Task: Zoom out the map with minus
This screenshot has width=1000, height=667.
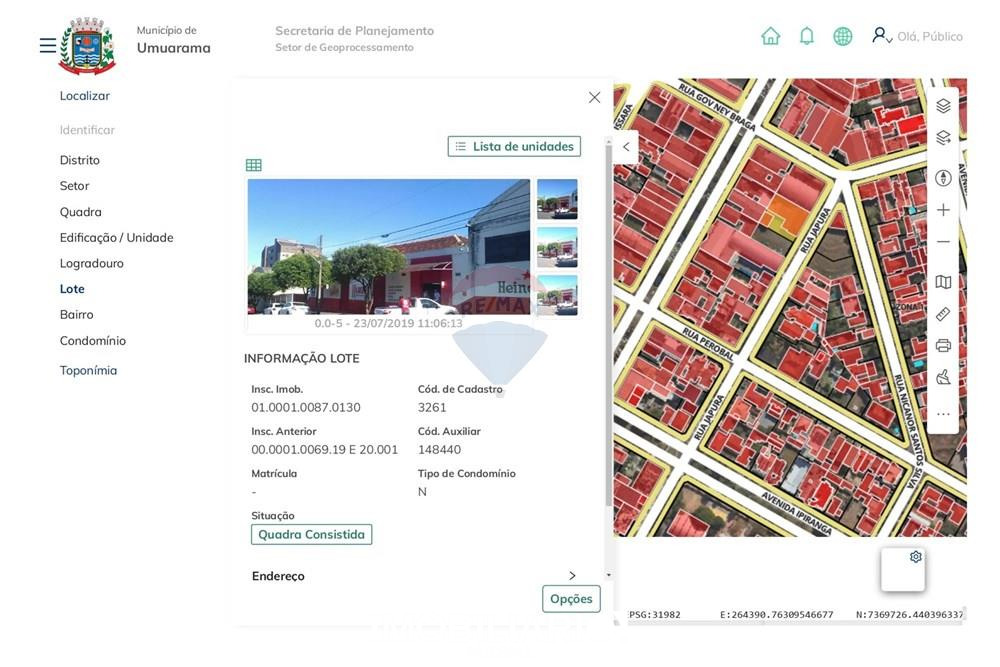Action: [943, 242]
